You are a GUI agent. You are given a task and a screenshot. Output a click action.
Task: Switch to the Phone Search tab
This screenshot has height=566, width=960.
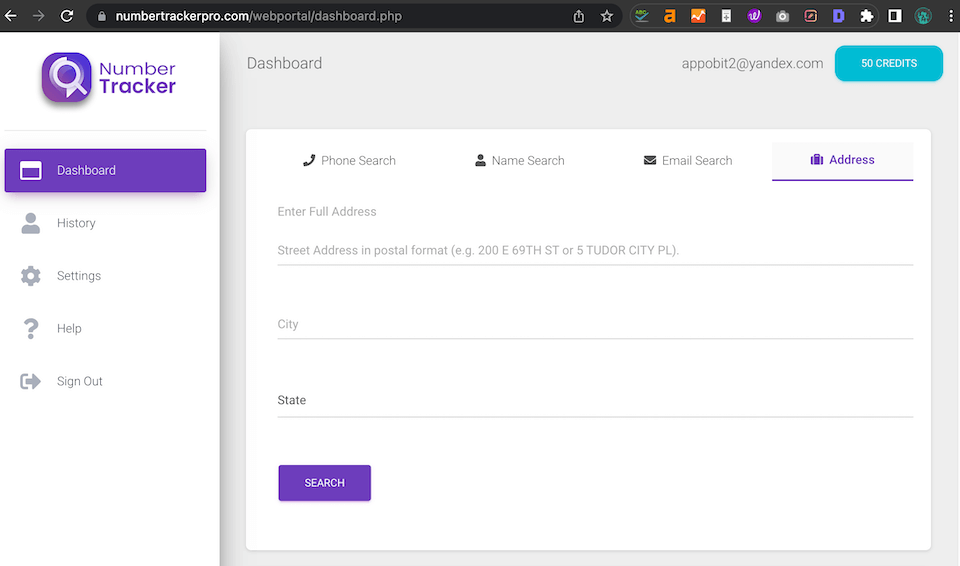pos(349,160)
